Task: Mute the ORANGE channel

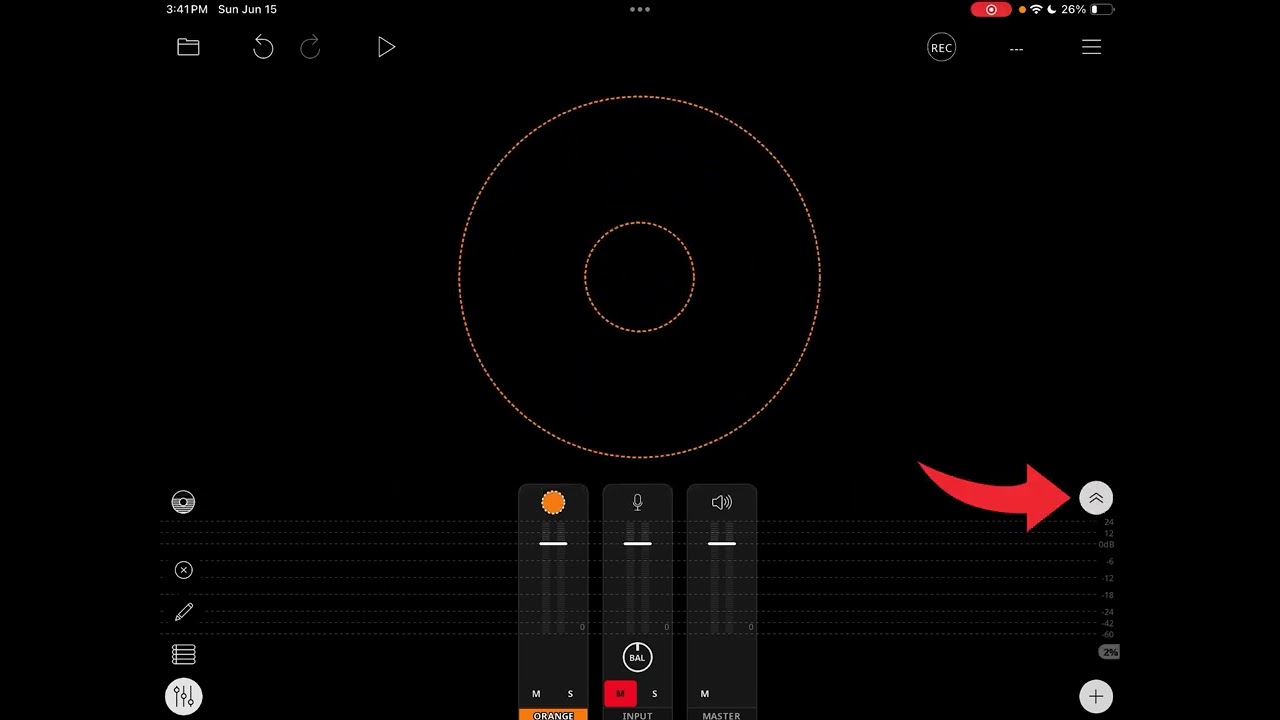Action: tap(536, 694)
